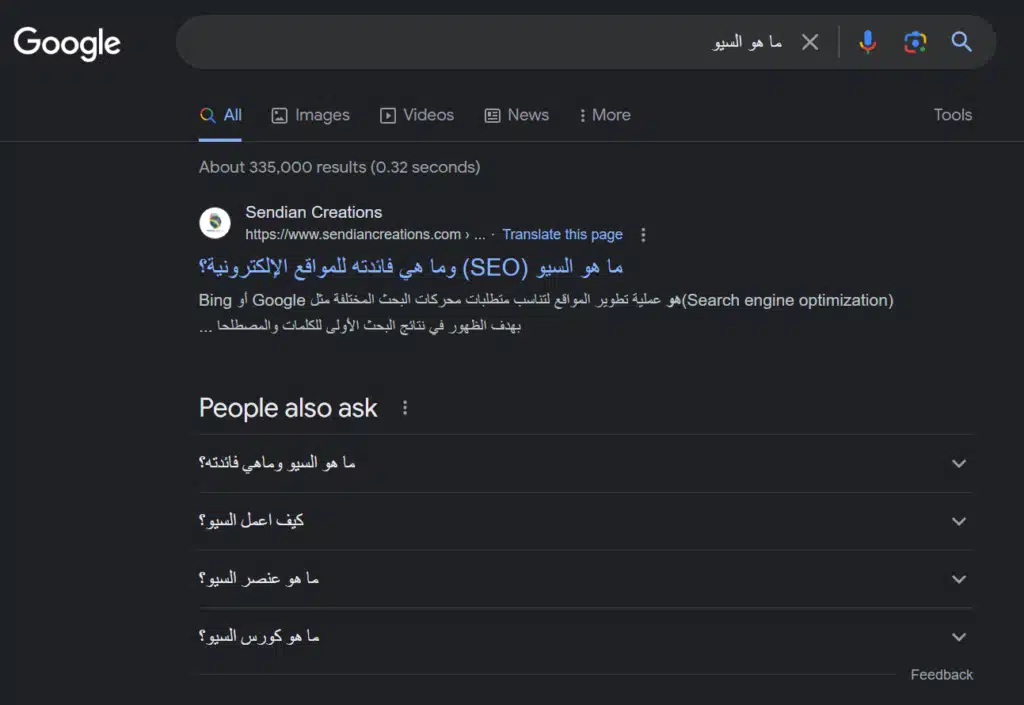Open the More search categories menu
This screenshot has width=1024, height=705.
pyautogui.click(x=604, y=115)
